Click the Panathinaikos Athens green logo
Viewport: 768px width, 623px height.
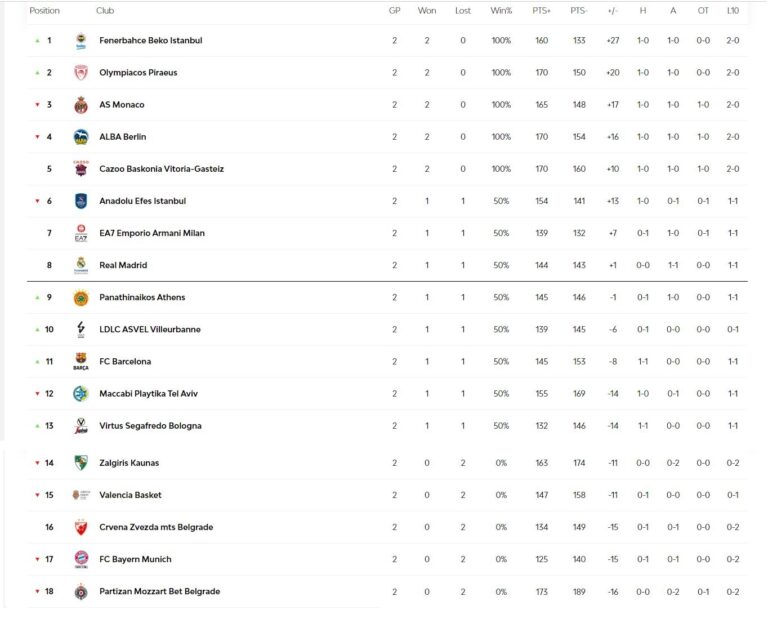click(81, 297)
